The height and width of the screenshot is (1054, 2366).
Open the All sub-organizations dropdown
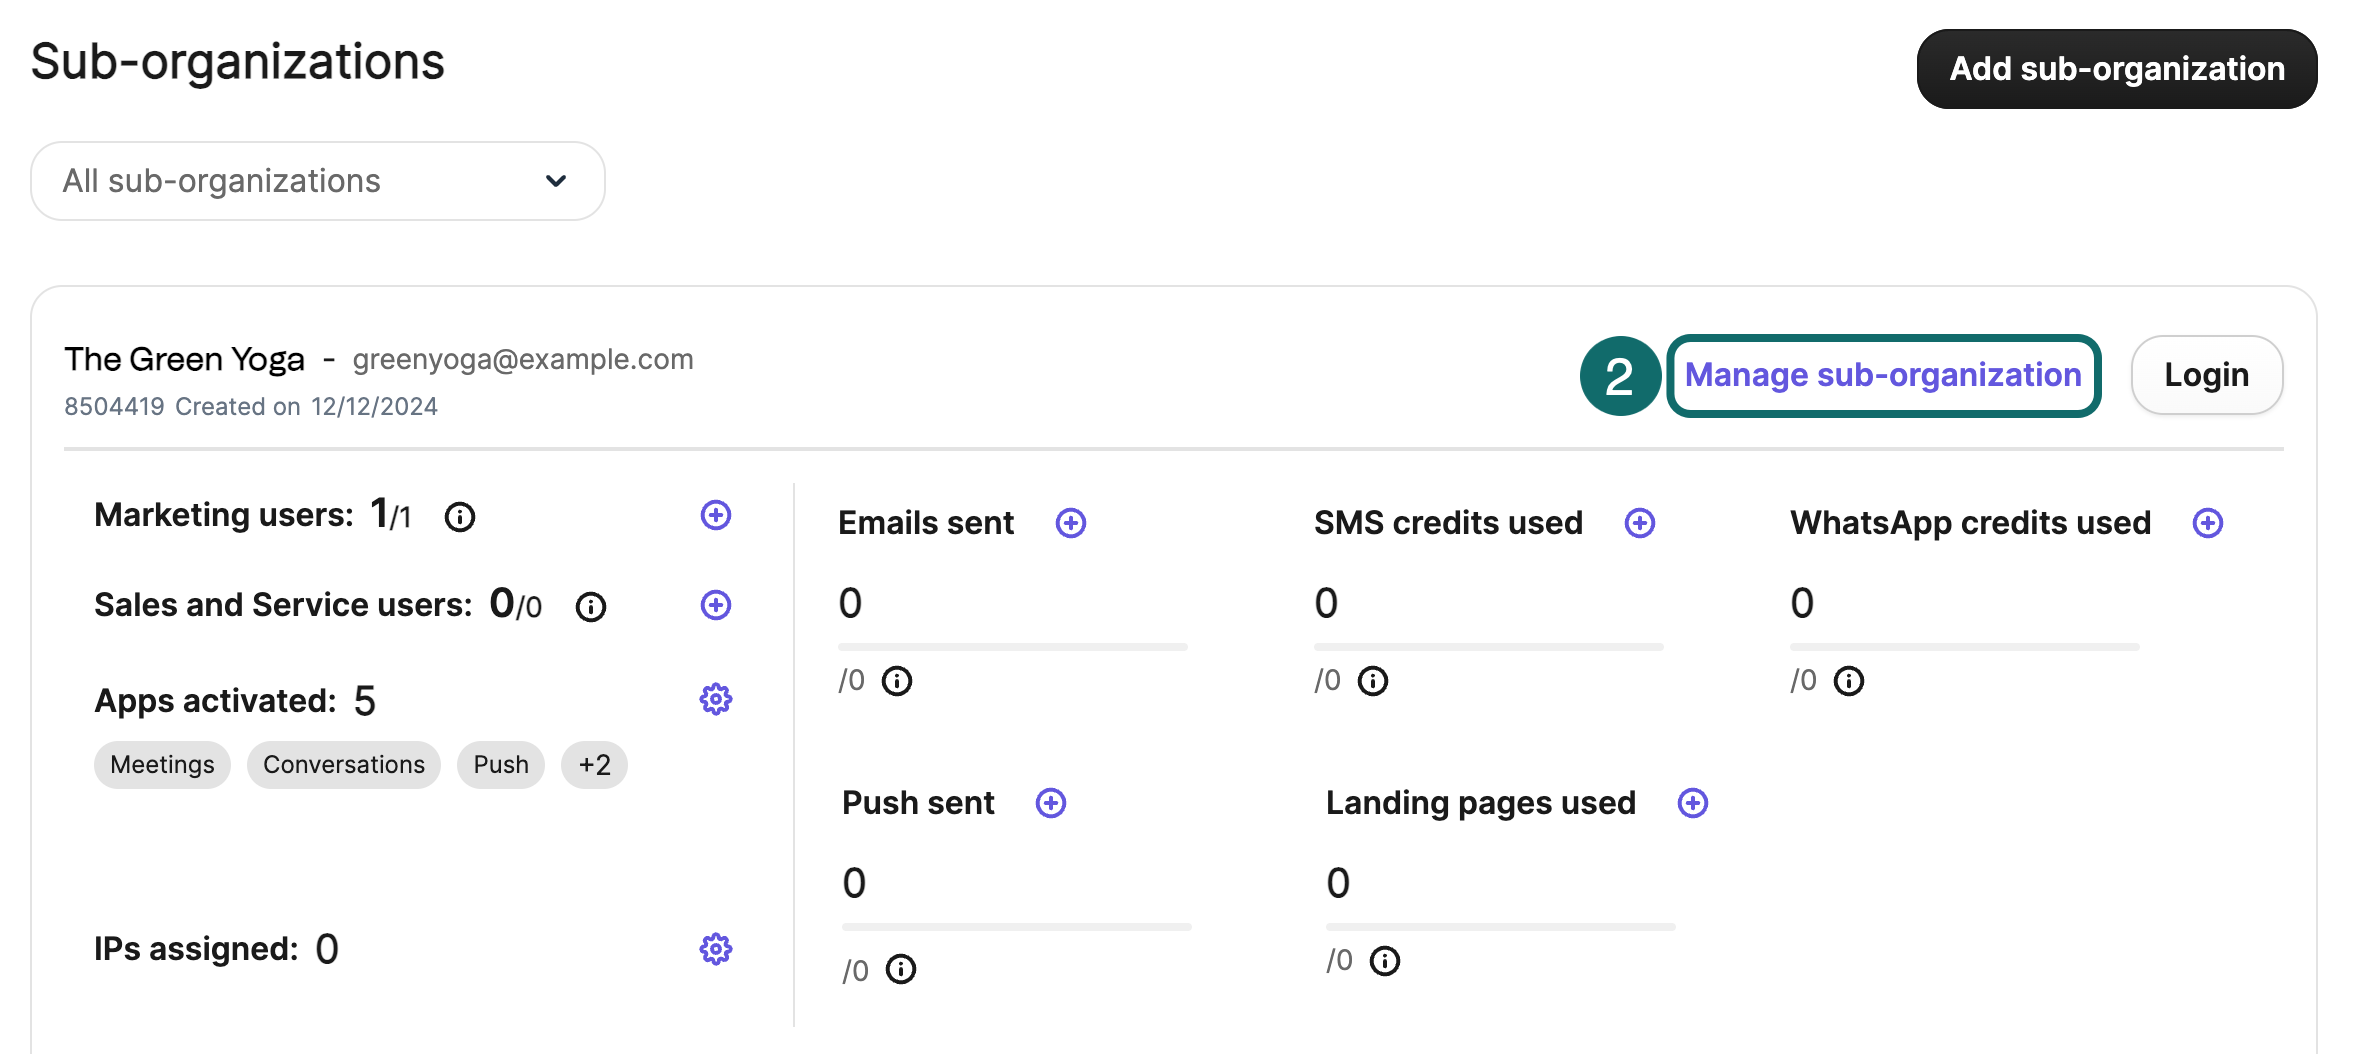pyautogui.click(x=317, y=181)
